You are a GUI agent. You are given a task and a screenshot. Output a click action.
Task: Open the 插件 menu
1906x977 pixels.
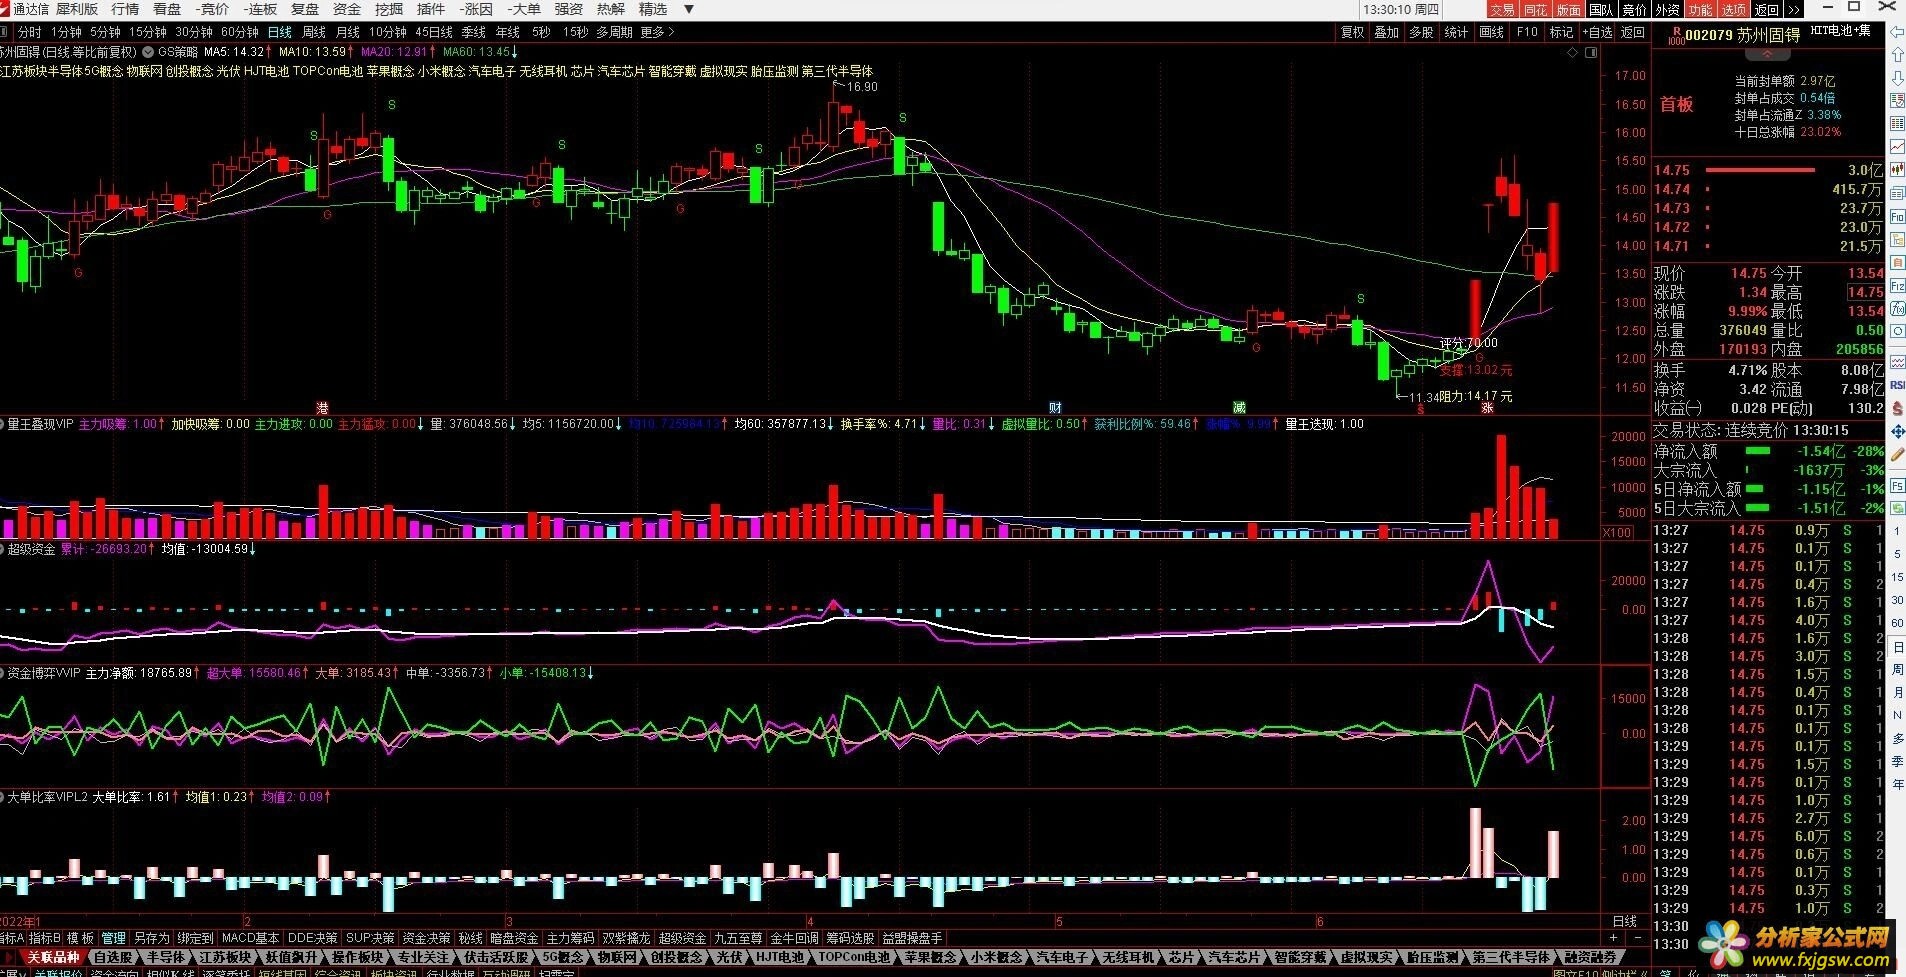point(431,9)
